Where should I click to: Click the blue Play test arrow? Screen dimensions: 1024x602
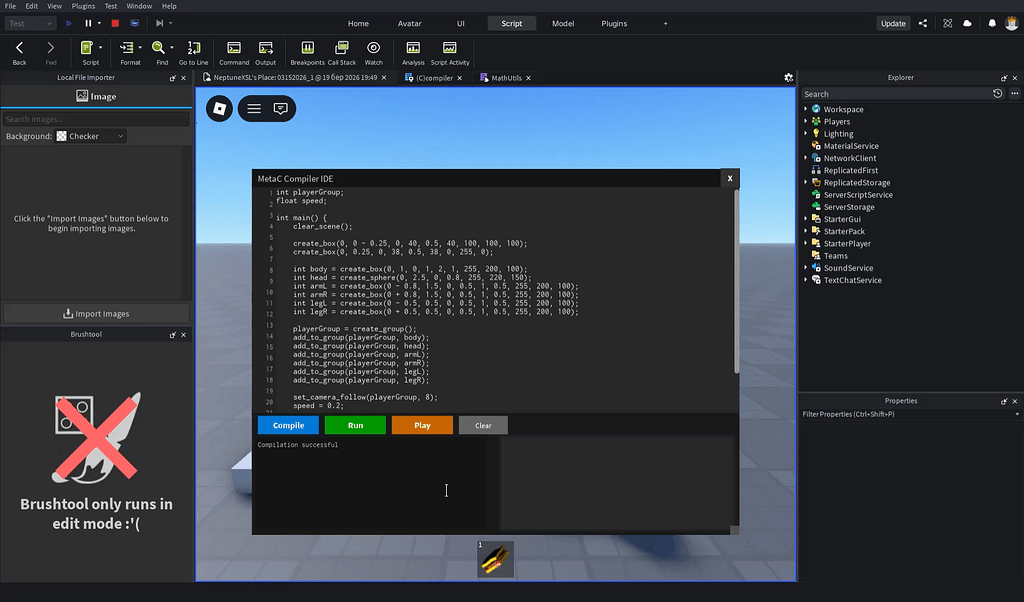click(x=69, y=24)
